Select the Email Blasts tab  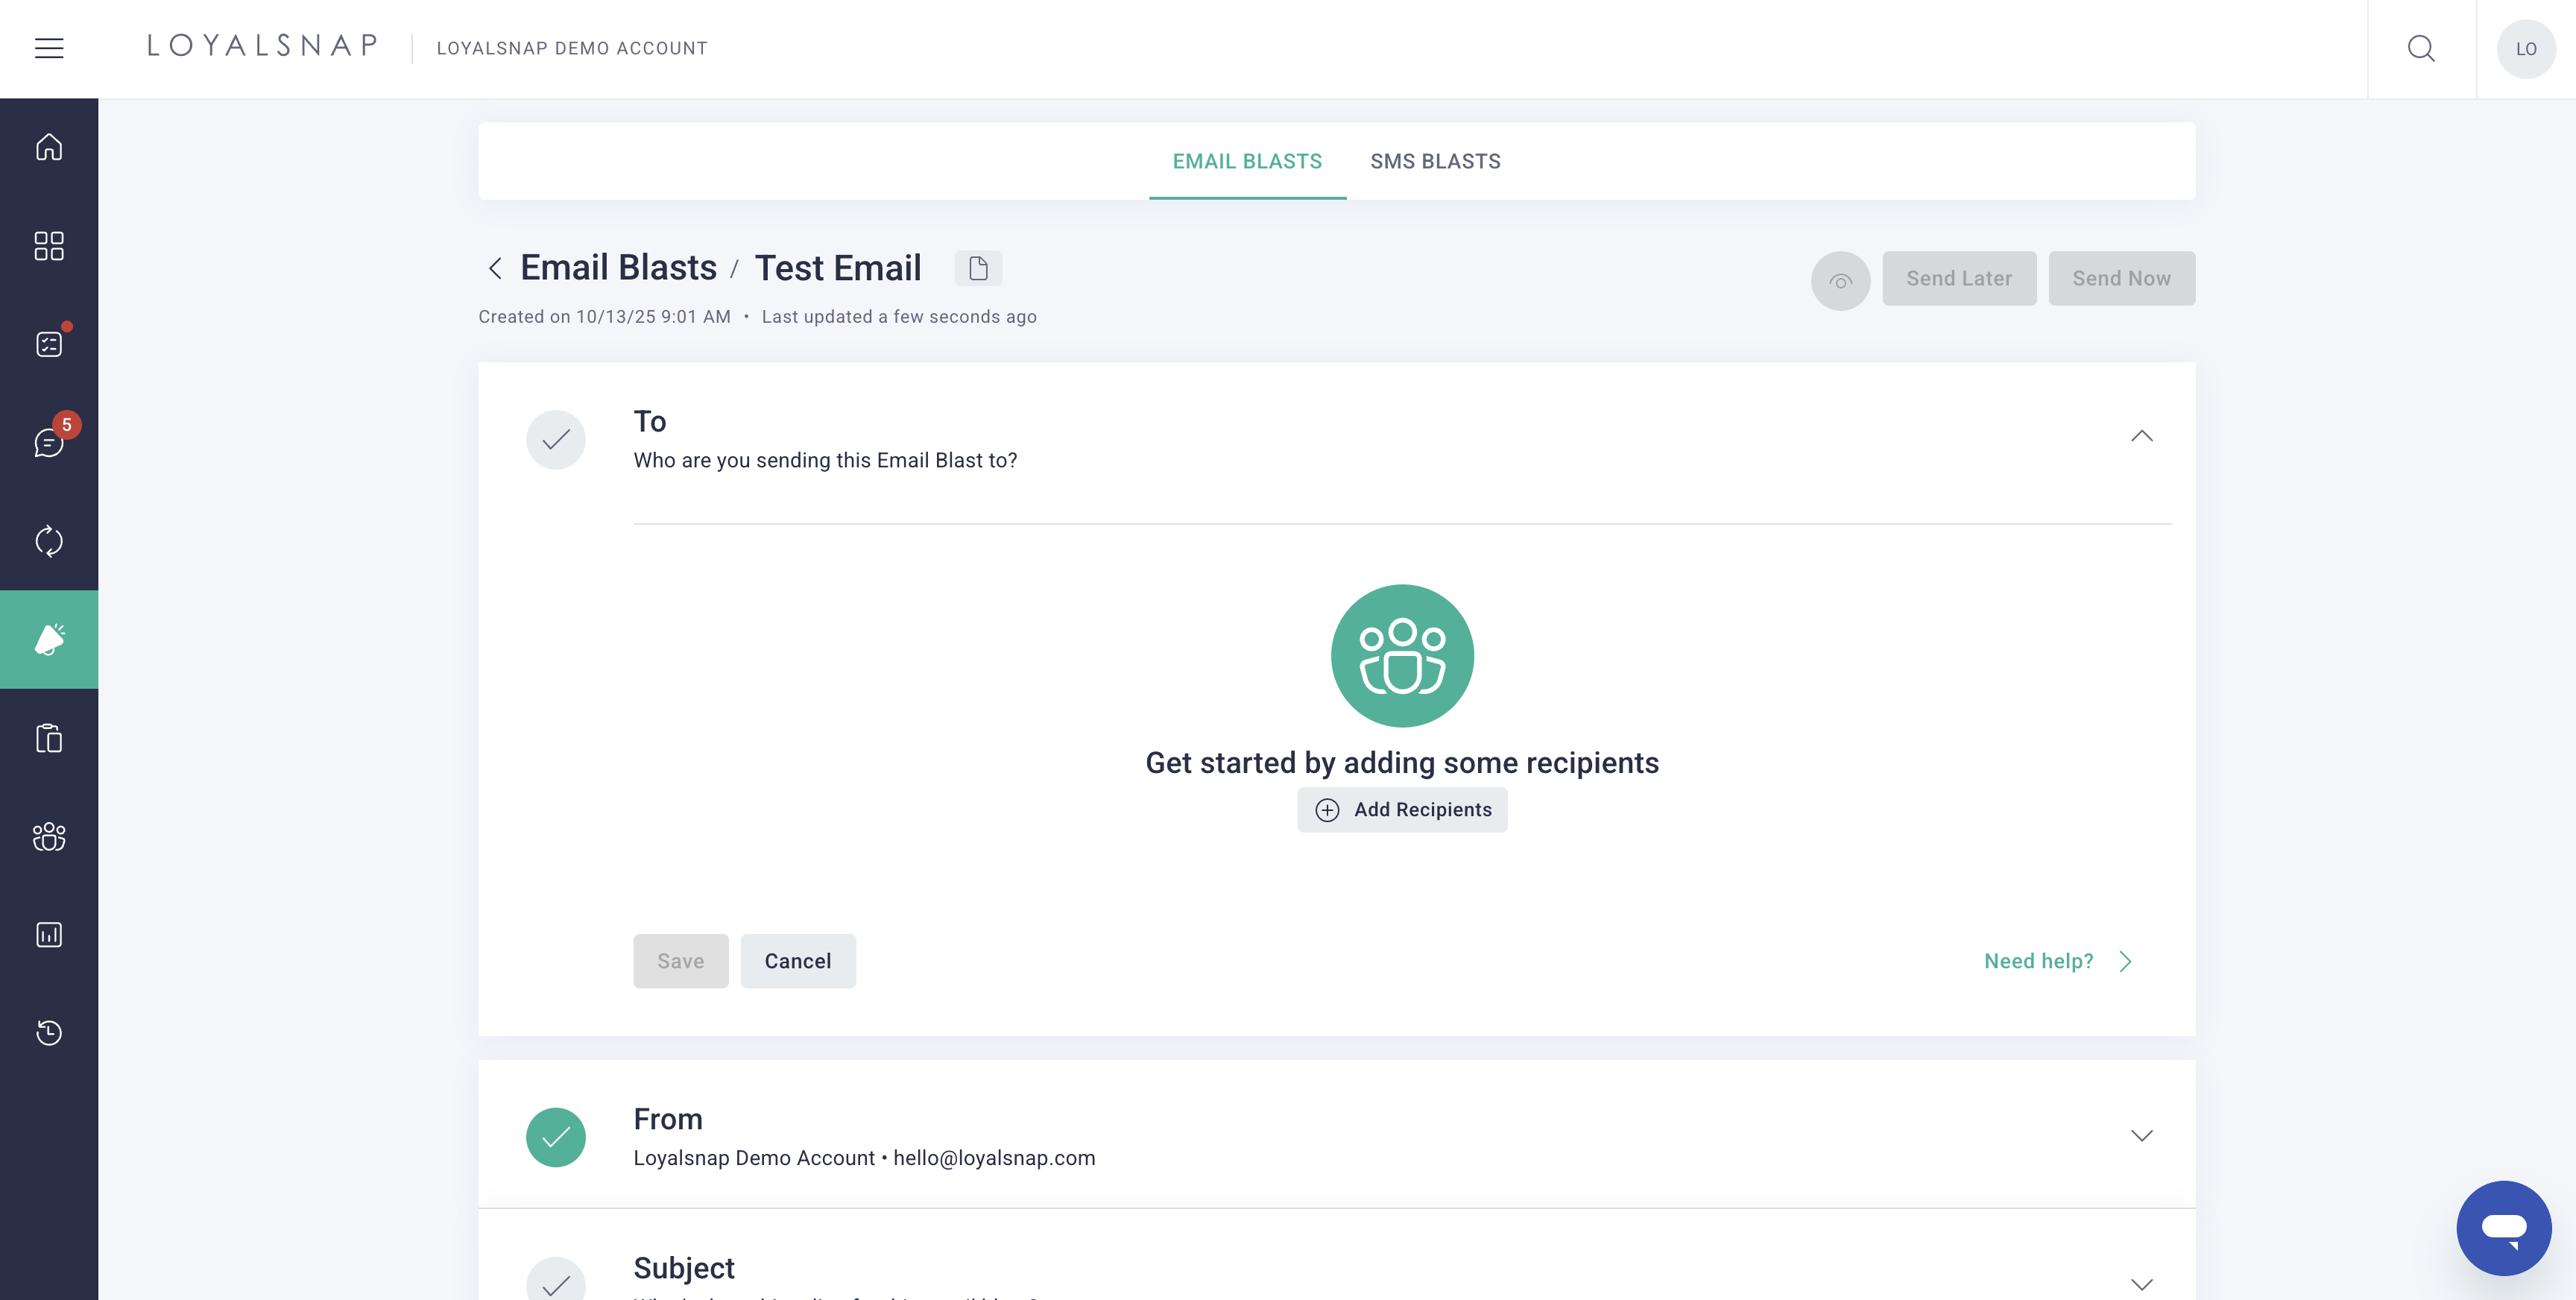tap(1247, 161)
